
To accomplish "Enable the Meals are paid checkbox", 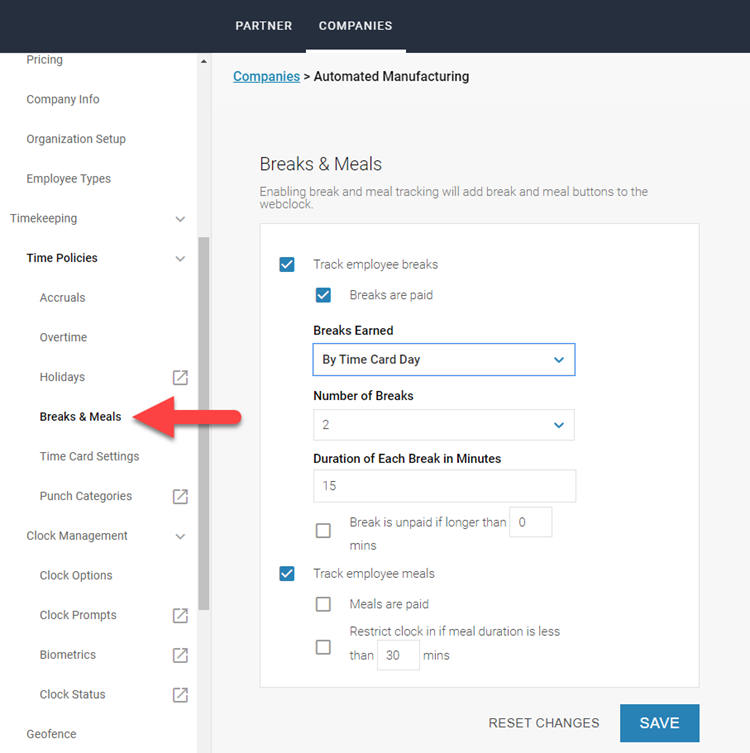I will click(323, 604).
